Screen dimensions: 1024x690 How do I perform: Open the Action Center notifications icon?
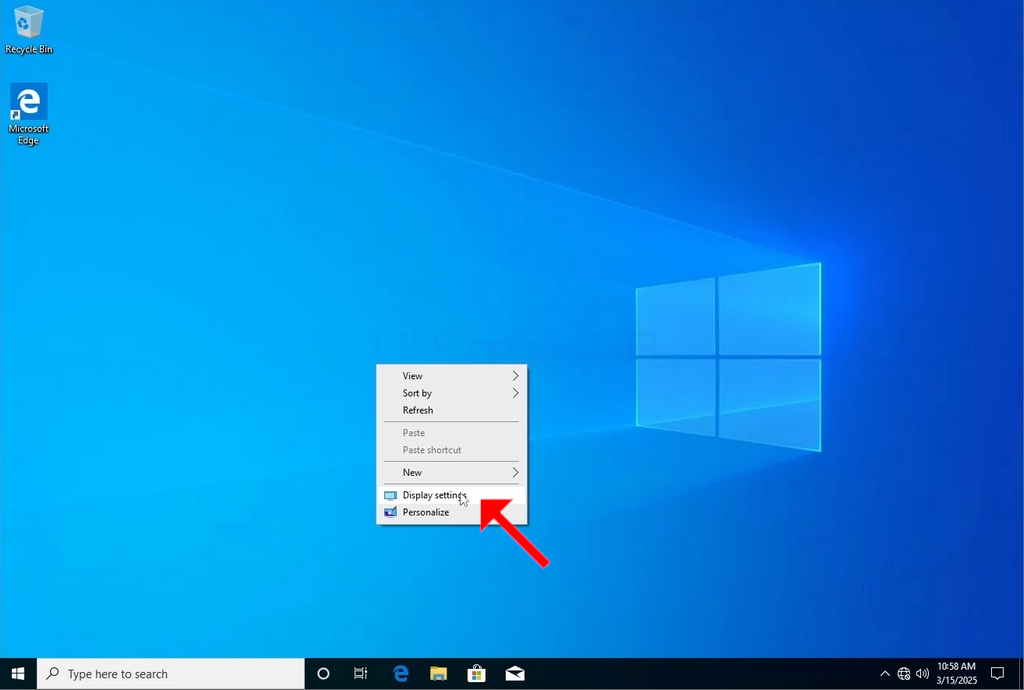pyautogui.click(x=997, y=674)
